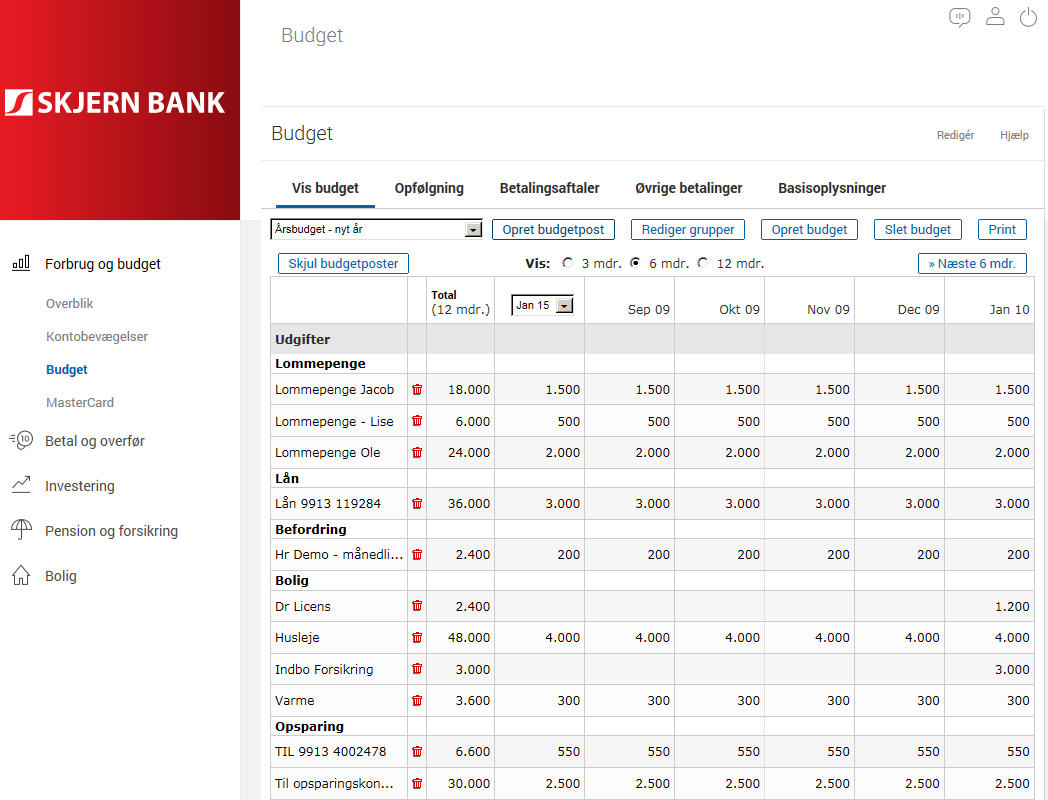
Task: Open Kontobevægelser in the sidebar
Action: click(x=97, y=336)
